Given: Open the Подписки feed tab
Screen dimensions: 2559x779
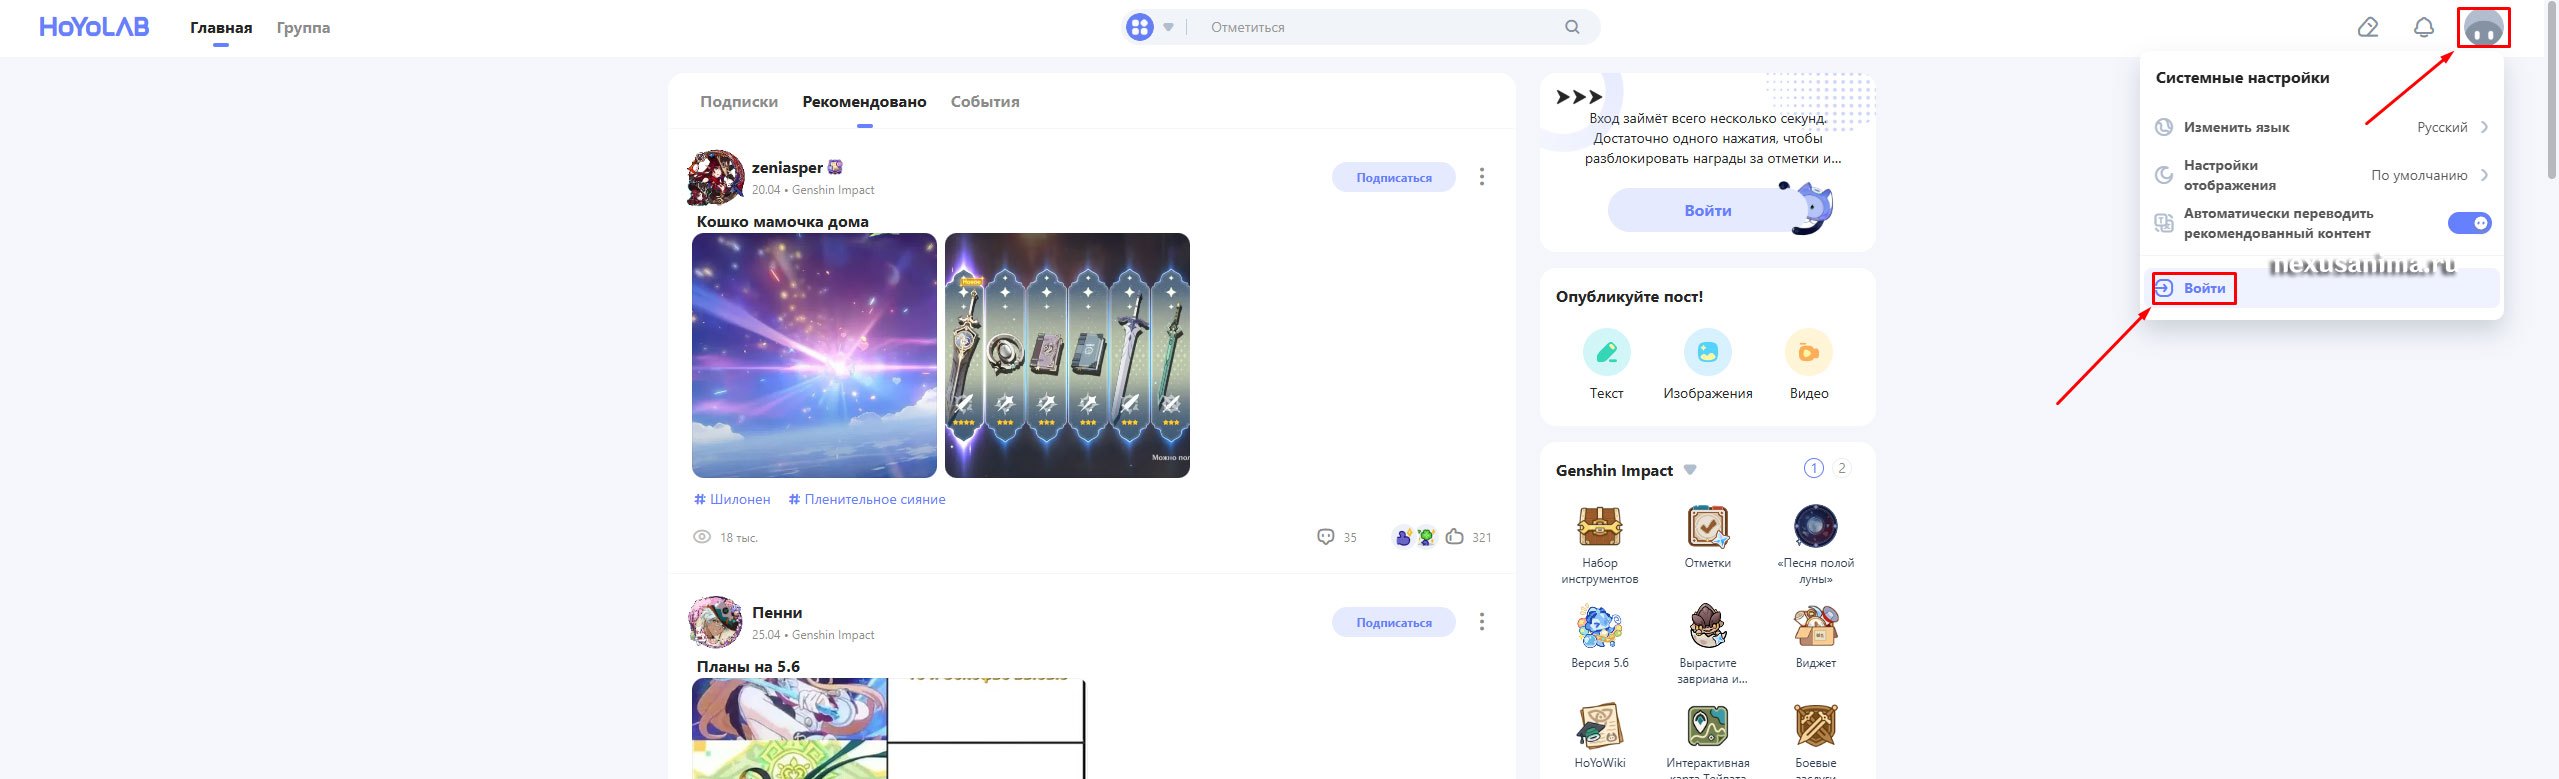Looking at the screenshot, I should 739,102.
